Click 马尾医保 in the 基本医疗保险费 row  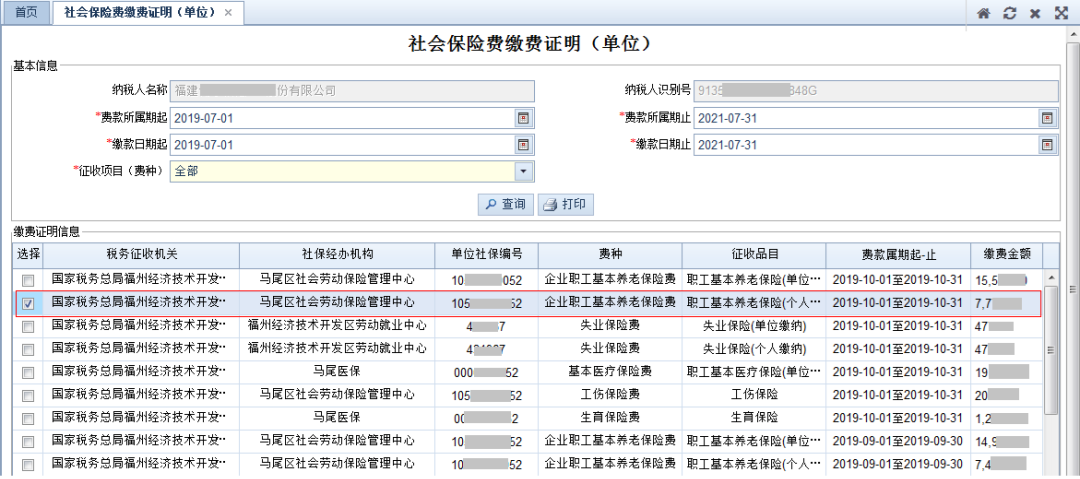coord(337,371)
